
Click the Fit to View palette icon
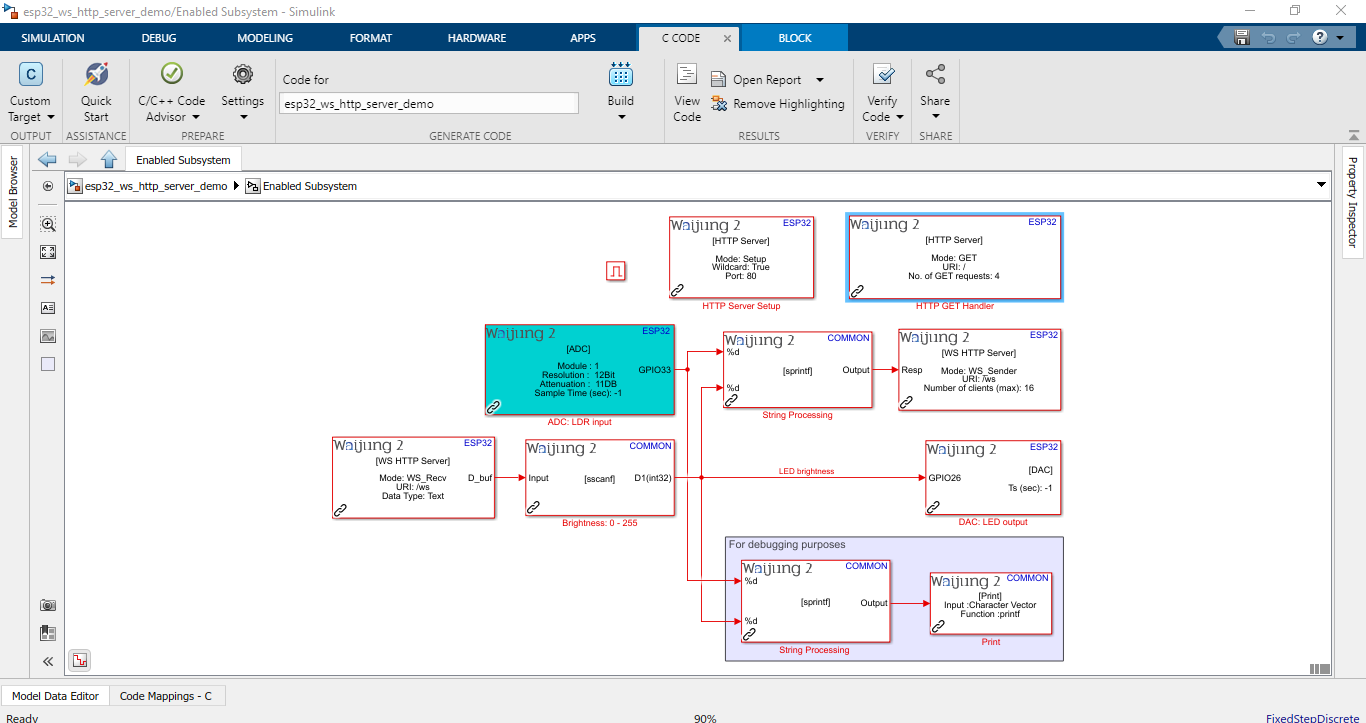pyautogui.click(x=48, y=252)
